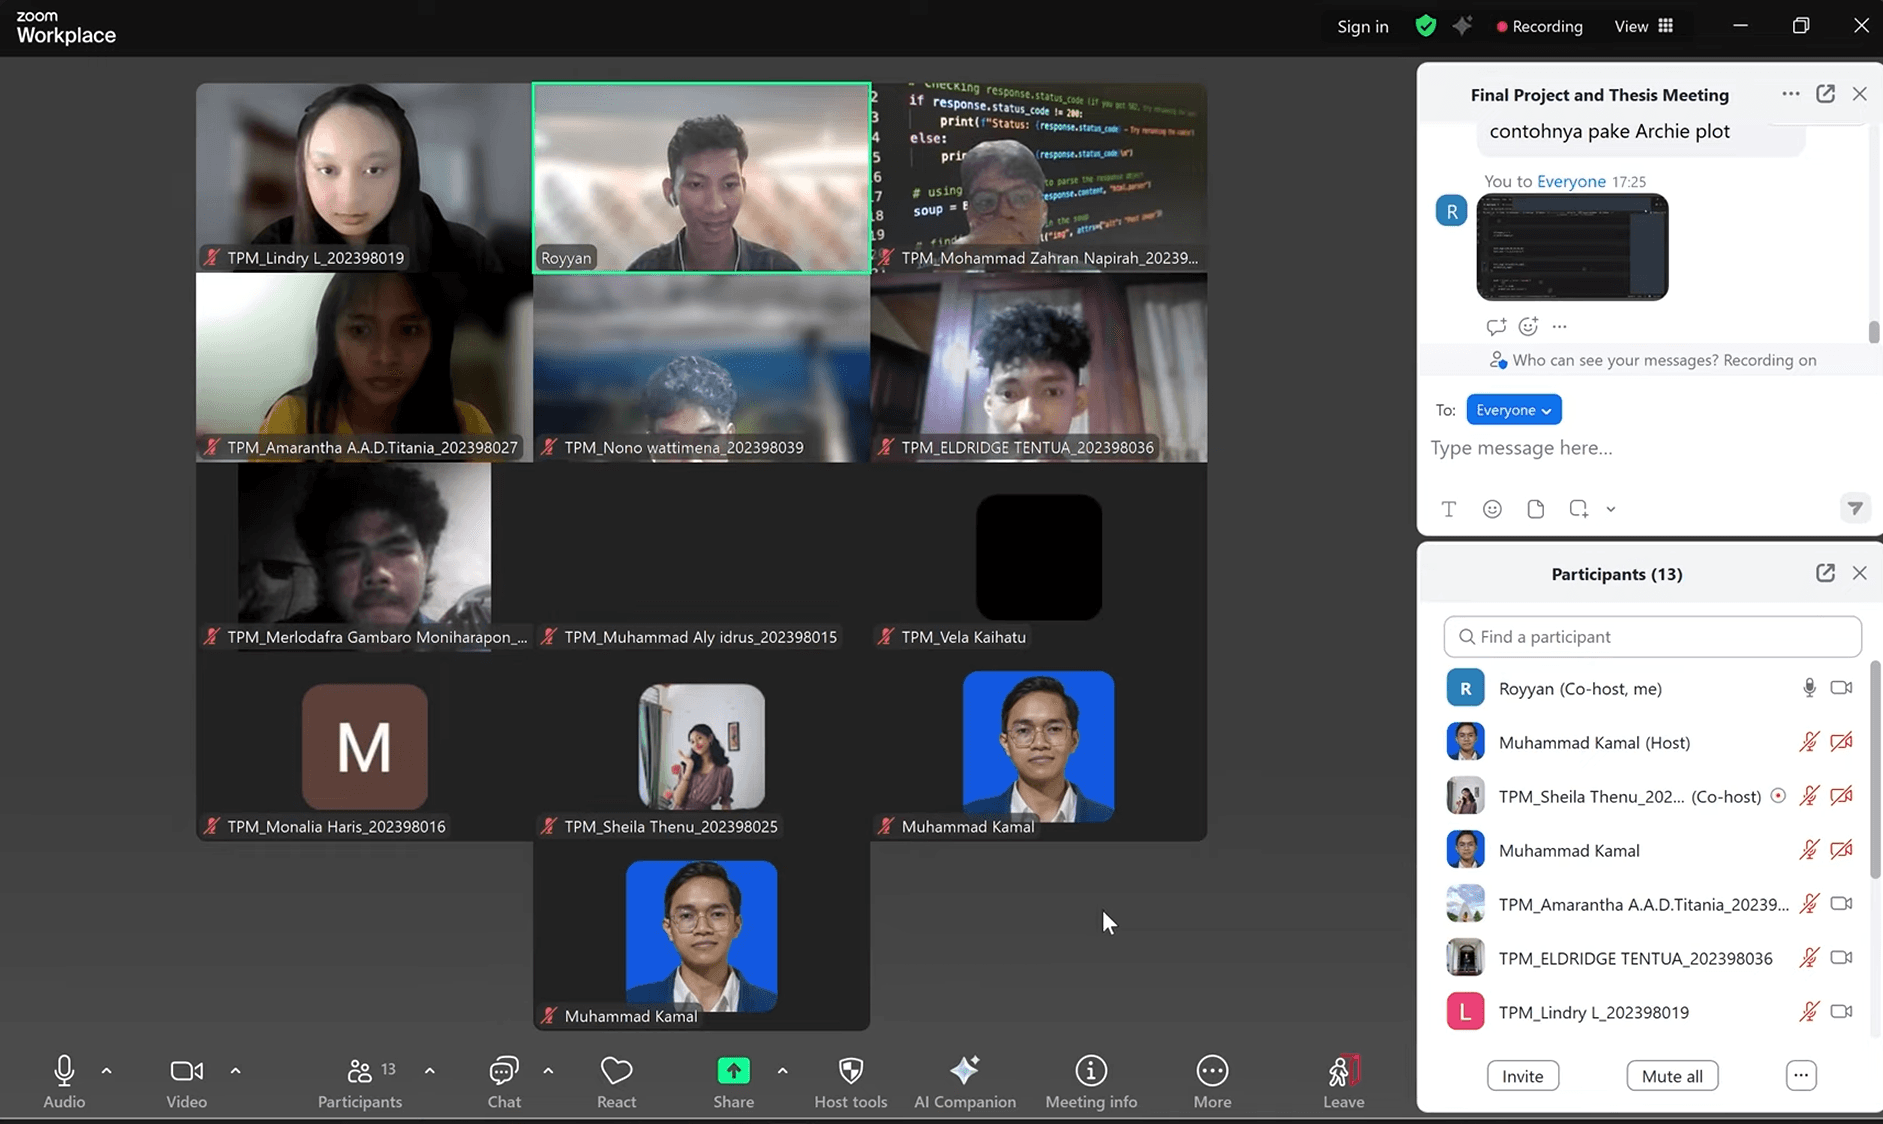Click the Invite button
Screen dimensions: 1883x1124
(x=1522, y=1076)
